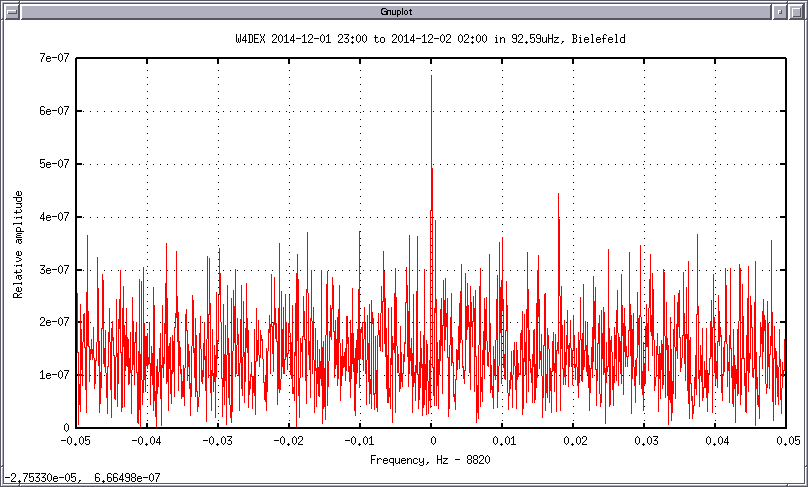
Task: Click the 3e-07 y-axis tick label
Action: [x=50, y=269]
